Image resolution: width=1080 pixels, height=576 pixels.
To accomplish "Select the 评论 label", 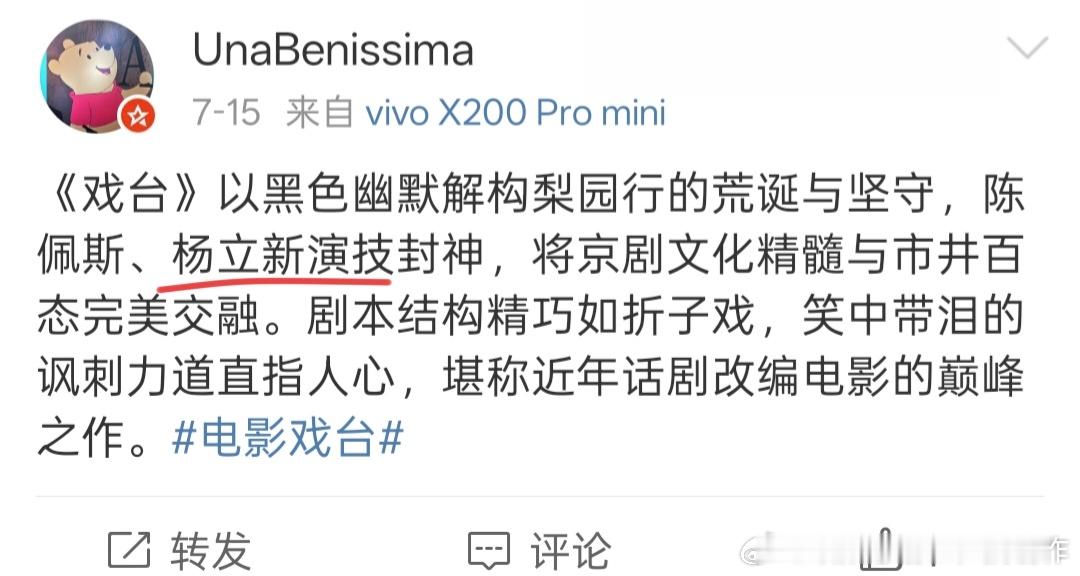I will pos(570,551).
